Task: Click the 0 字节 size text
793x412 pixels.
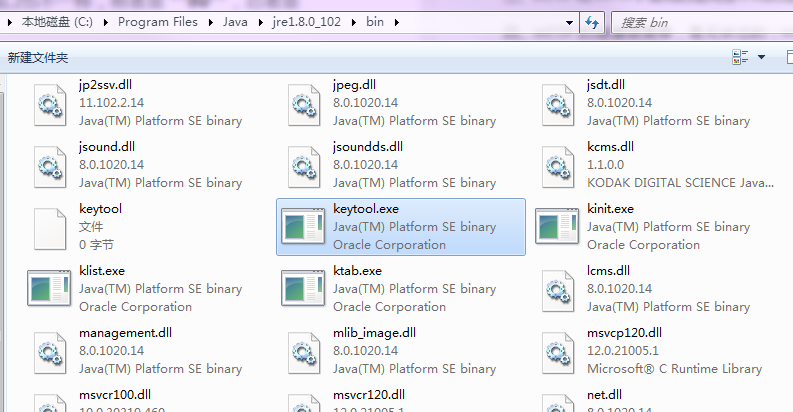Action: tap(96, 245)
